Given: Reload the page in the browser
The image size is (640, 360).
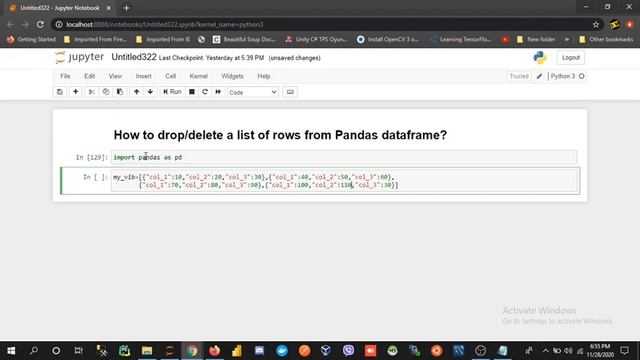Looking at the screenshot, I should [x=40, y=24].
